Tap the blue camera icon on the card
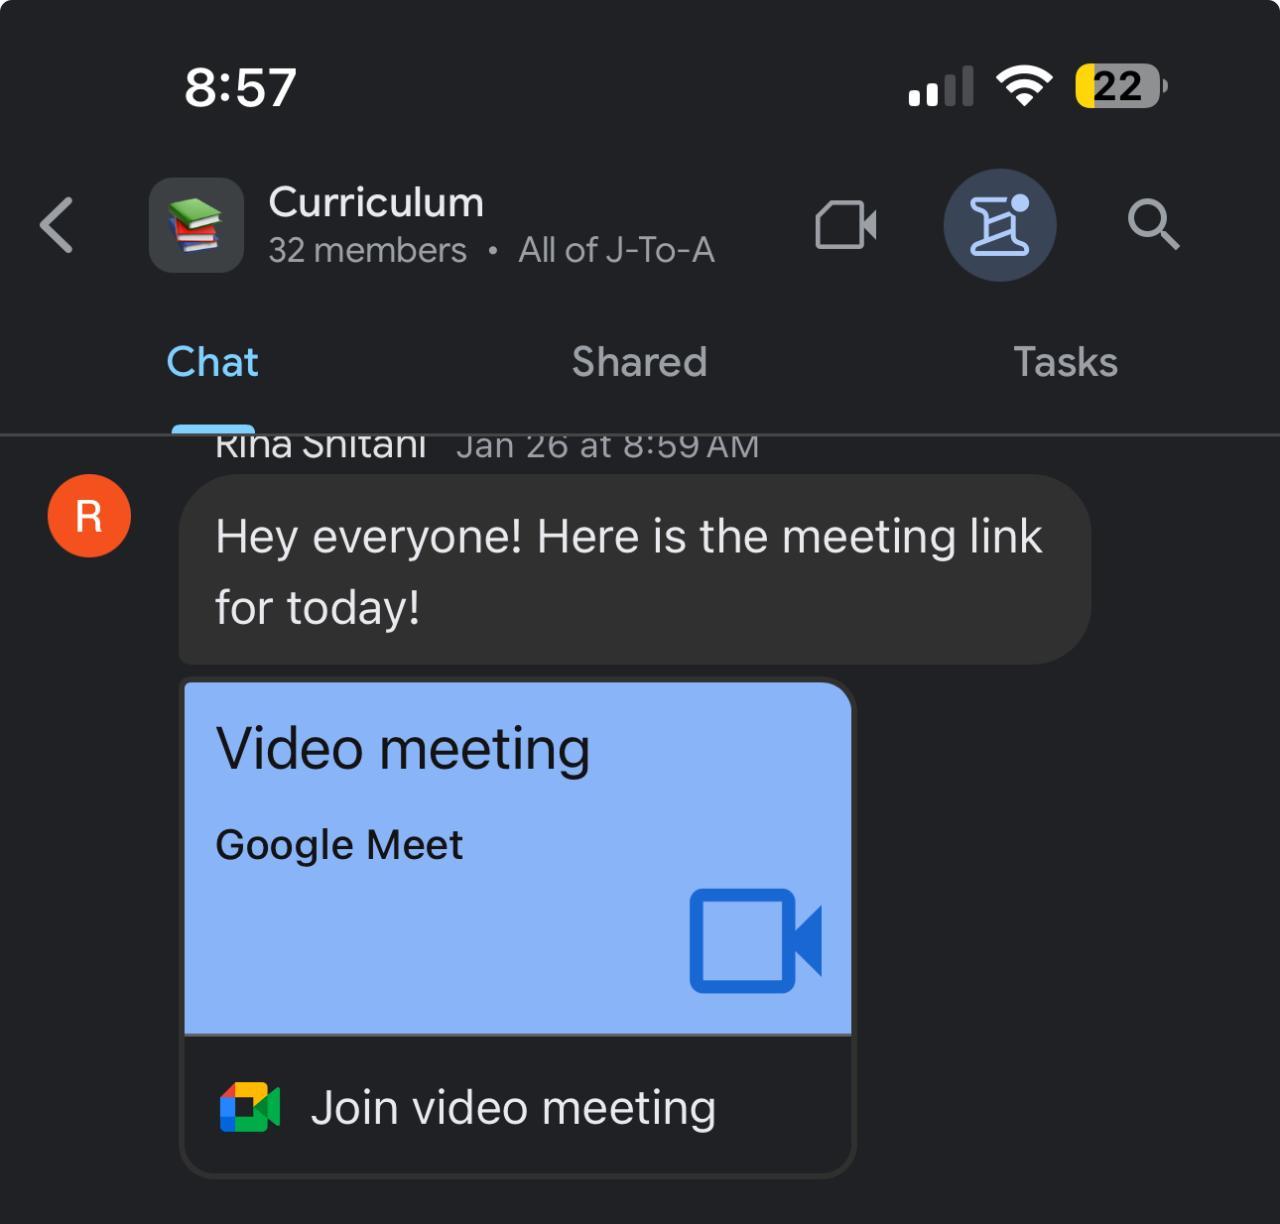The width and height of the screenshot is (1280, 1224). (x=756, y=940)
